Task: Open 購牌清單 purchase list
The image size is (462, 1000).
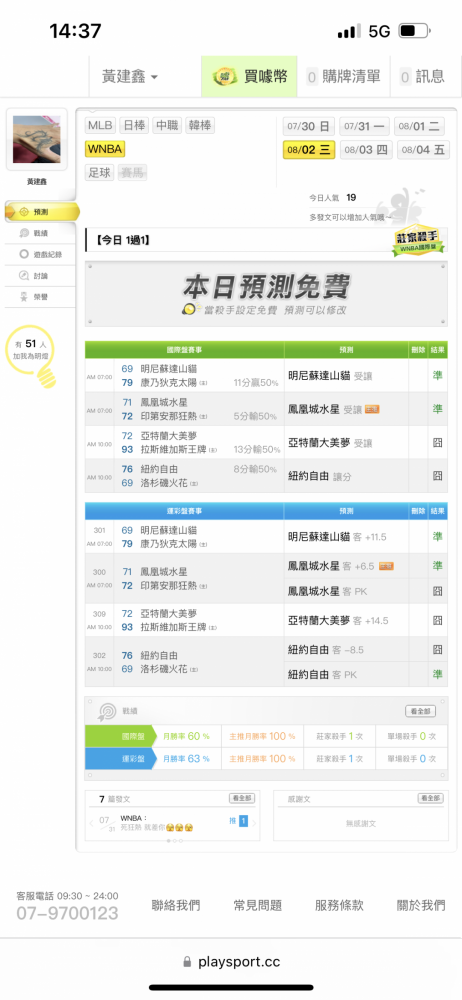Action: [x=343, y=77]
